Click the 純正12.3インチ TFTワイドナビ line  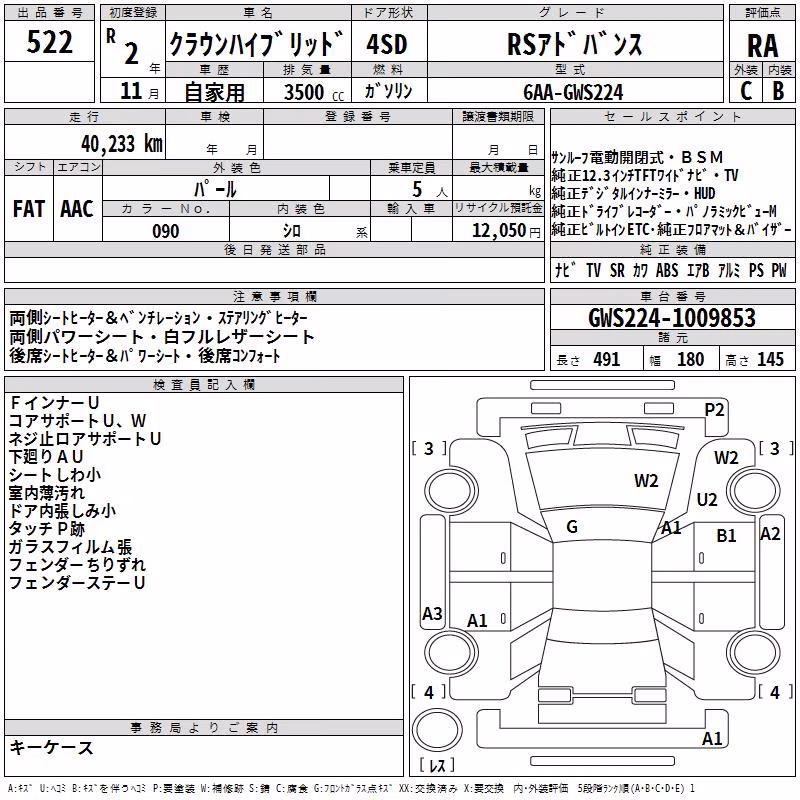click(x=645, y=176)
